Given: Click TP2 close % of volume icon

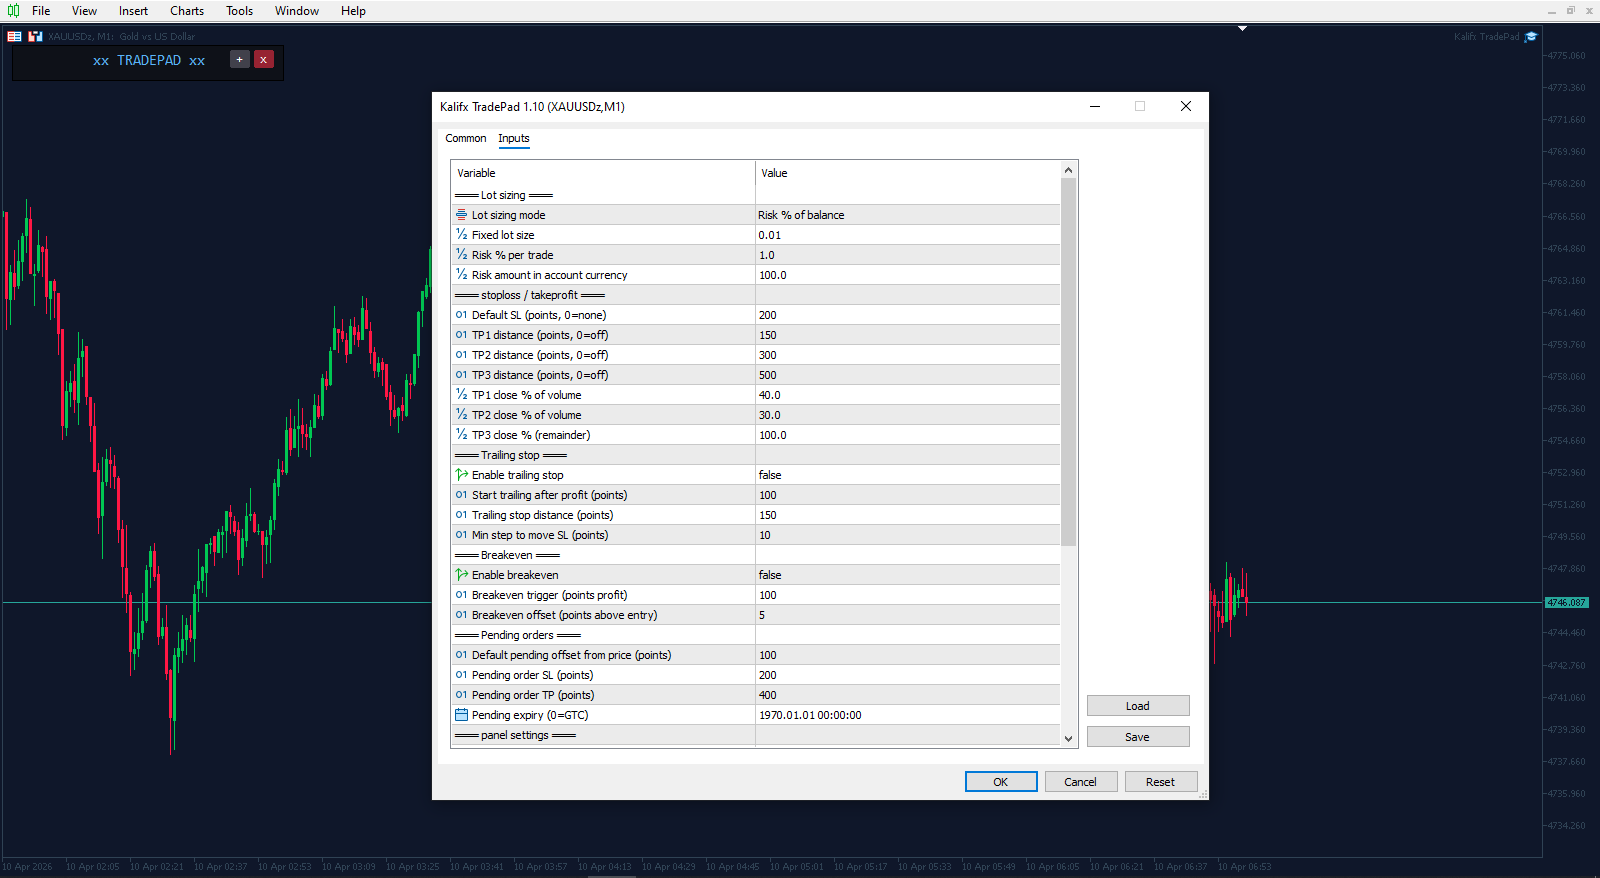Looking at the screenshot, I should click(461, 415).
